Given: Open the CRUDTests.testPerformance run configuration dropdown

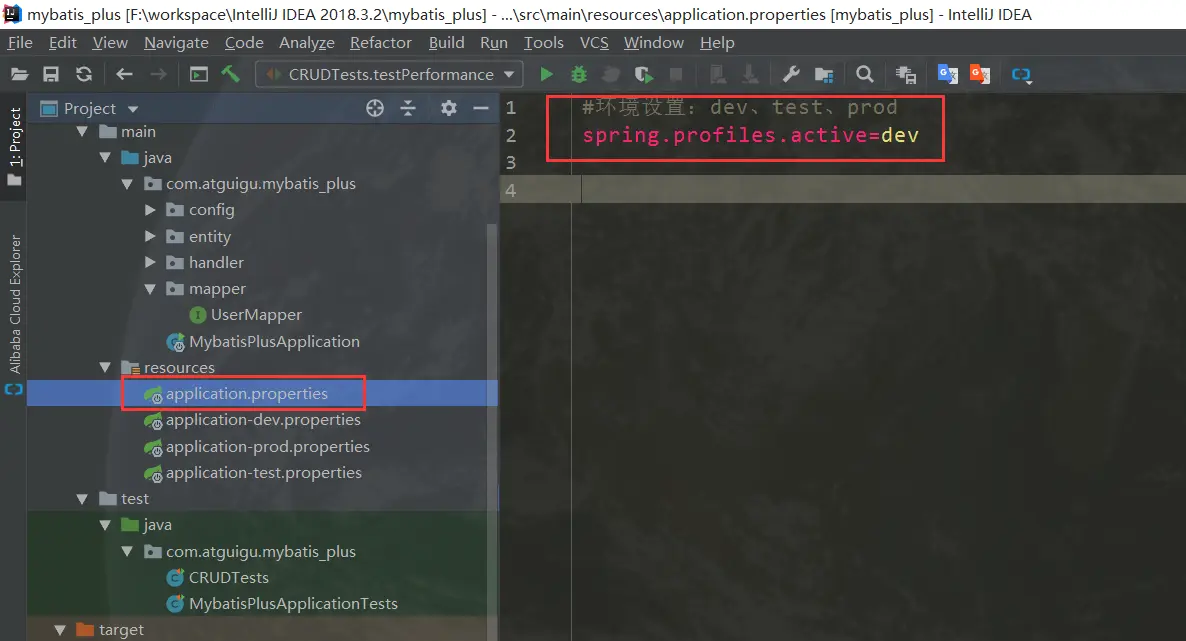Looking at the screenshot, I should (390, 74).
